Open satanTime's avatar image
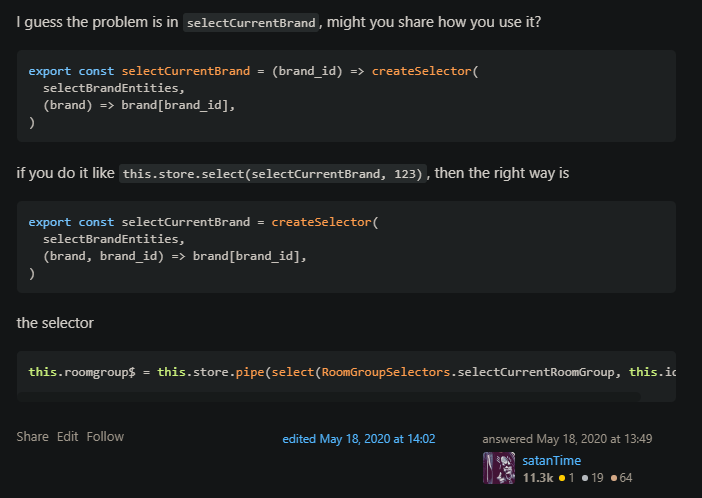The height and width of the screenshot is (498, 702). [x=499, y=468]
